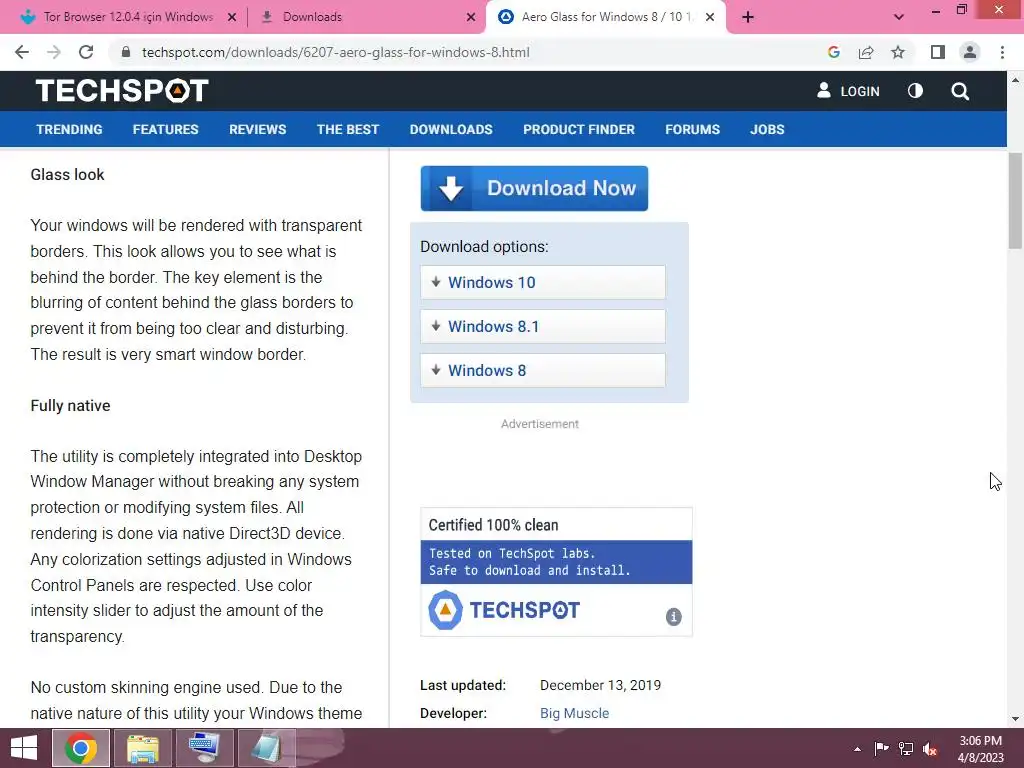Click the 'Glass look' heading
1024x768 pixels.
[x=67, y=174]
